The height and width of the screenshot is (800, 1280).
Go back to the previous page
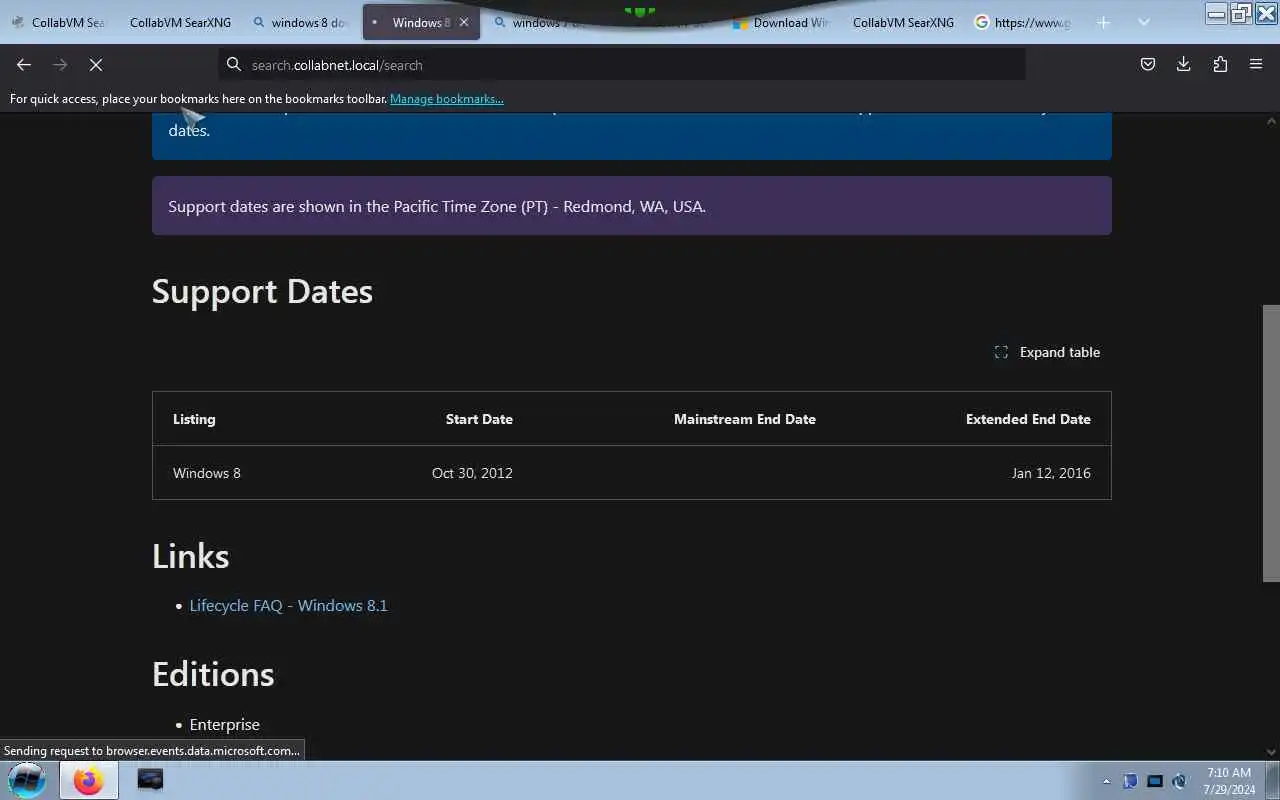tap(24, 64)
